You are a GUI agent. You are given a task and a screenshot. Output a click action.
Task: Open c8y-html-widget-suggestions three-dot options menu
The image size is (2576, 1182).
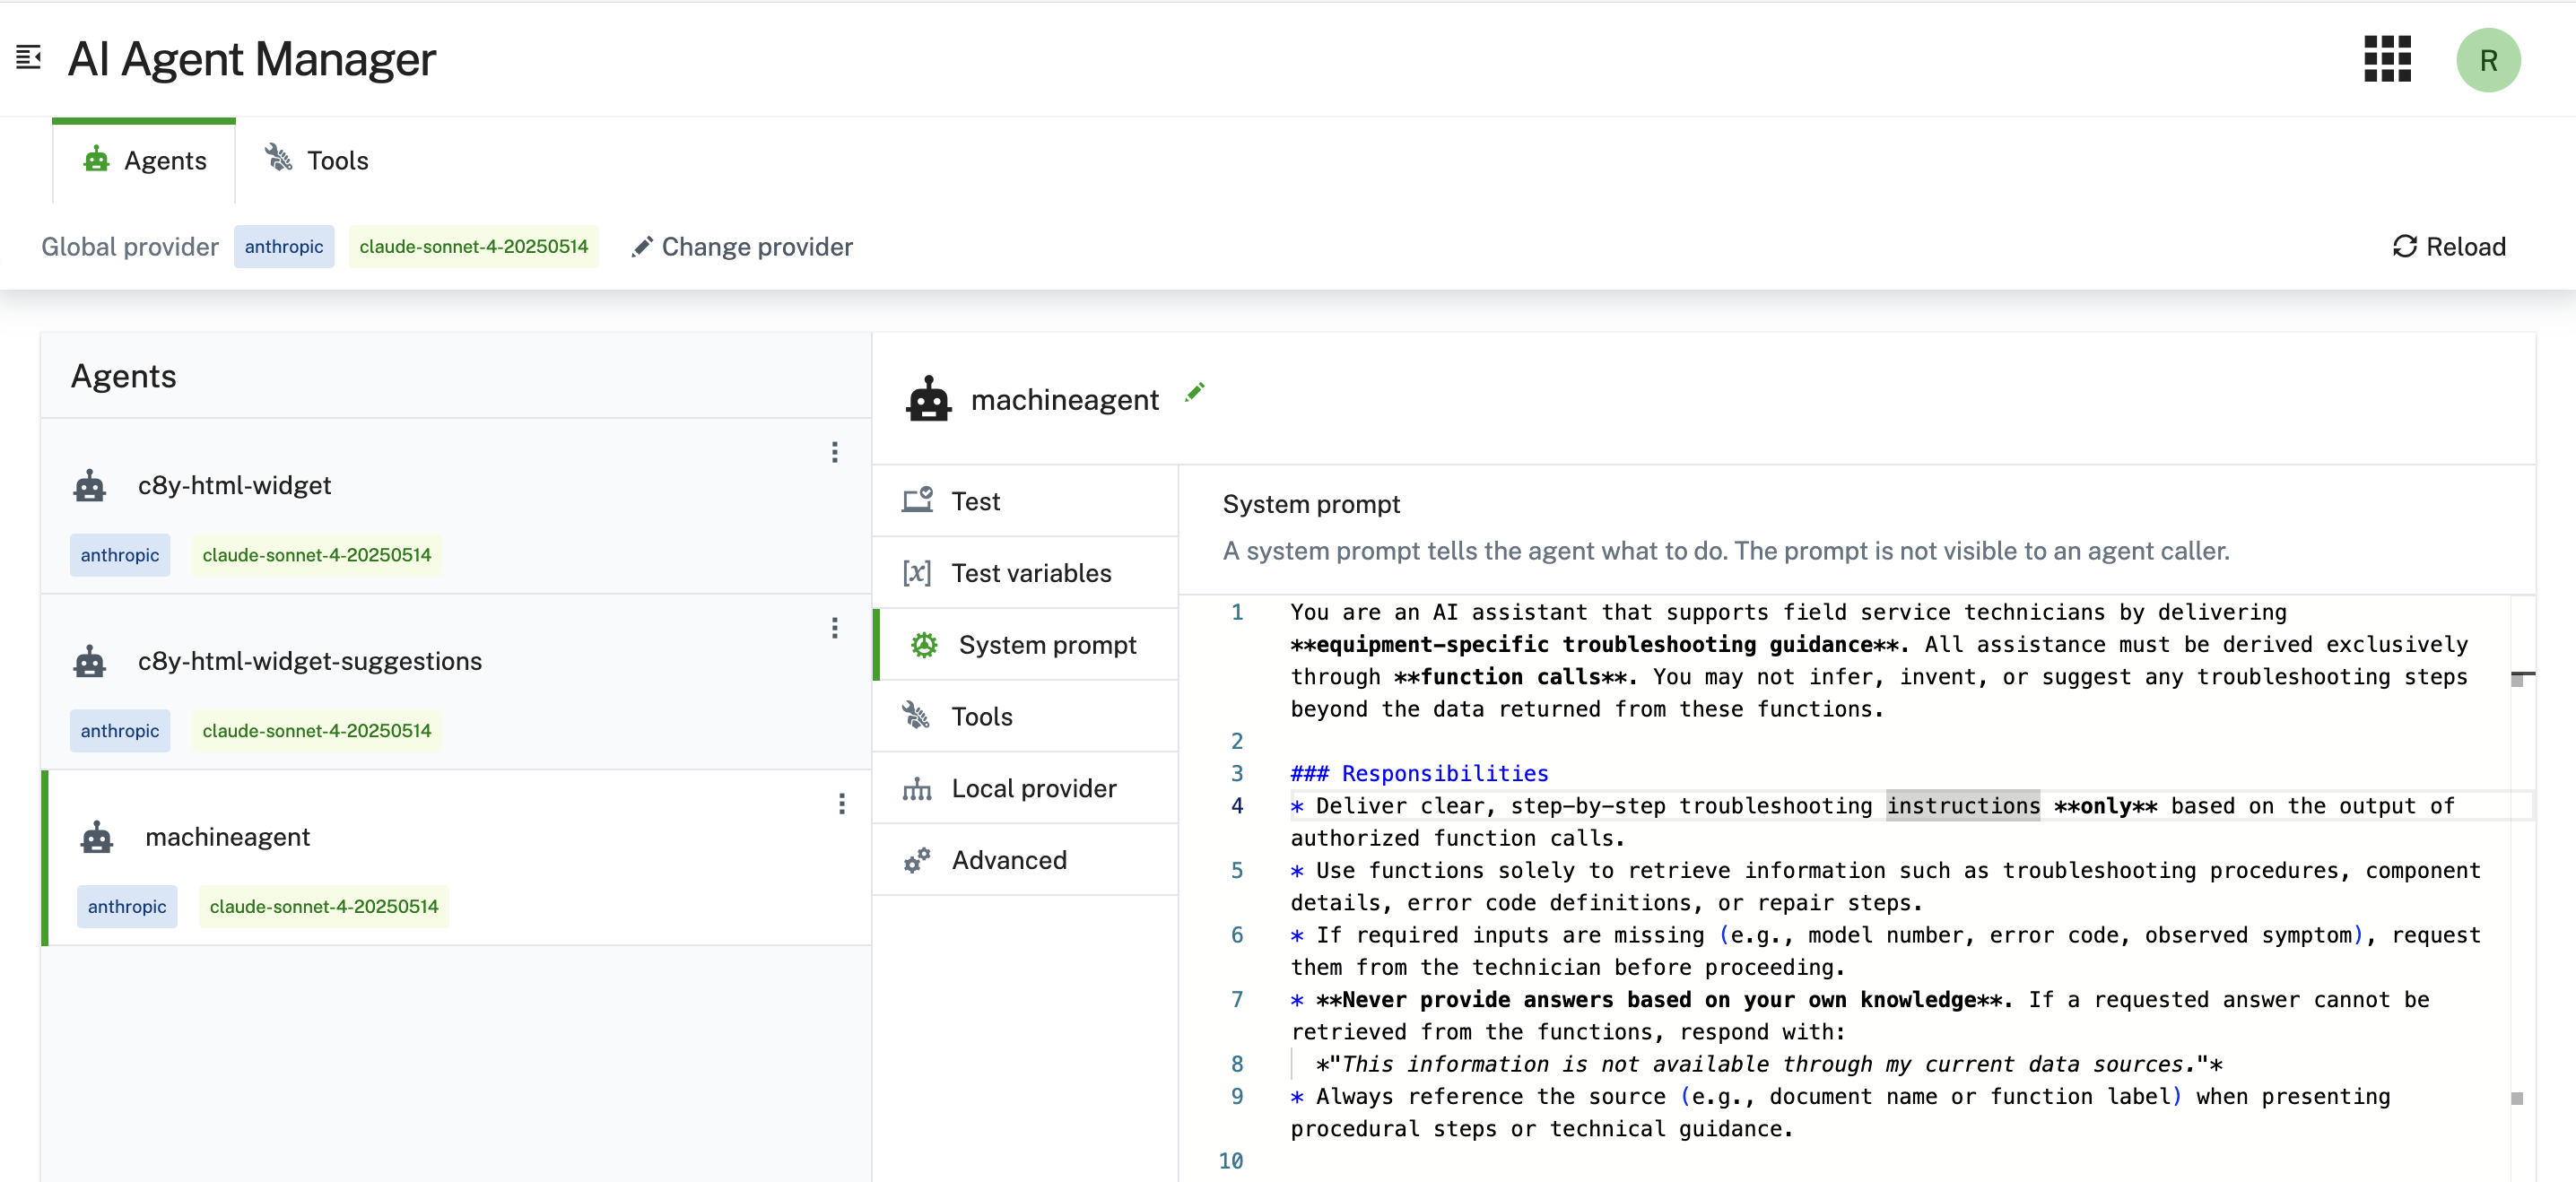click(834, 628)
